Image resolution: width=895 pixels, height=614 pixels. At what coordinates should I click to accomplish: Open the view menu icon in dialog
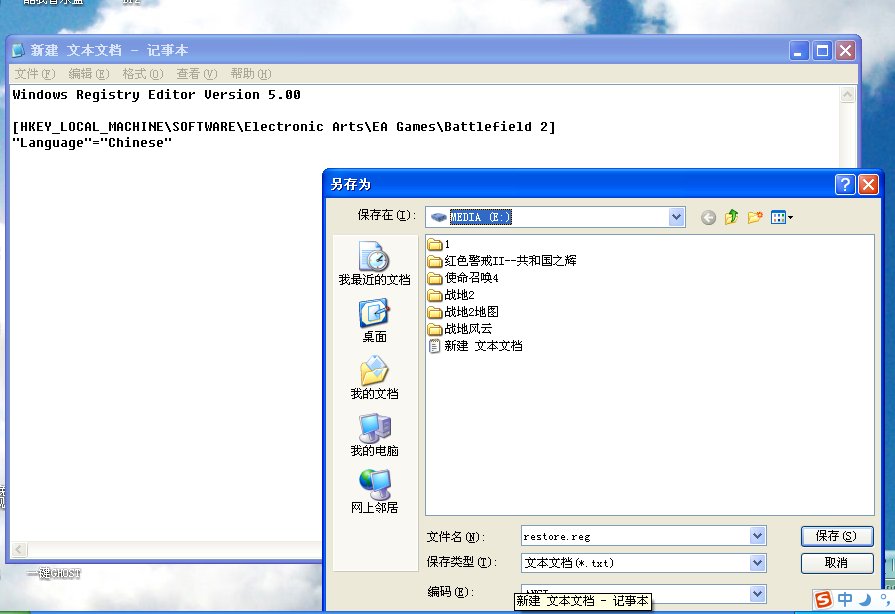coord(781,217)
